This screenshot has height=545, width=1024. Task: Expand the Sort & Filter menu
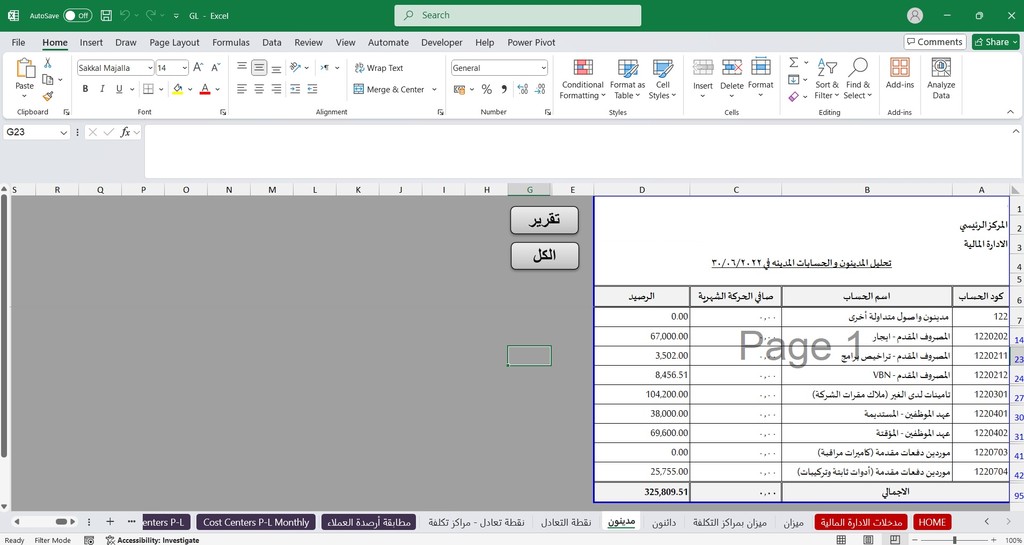point(827,78)
